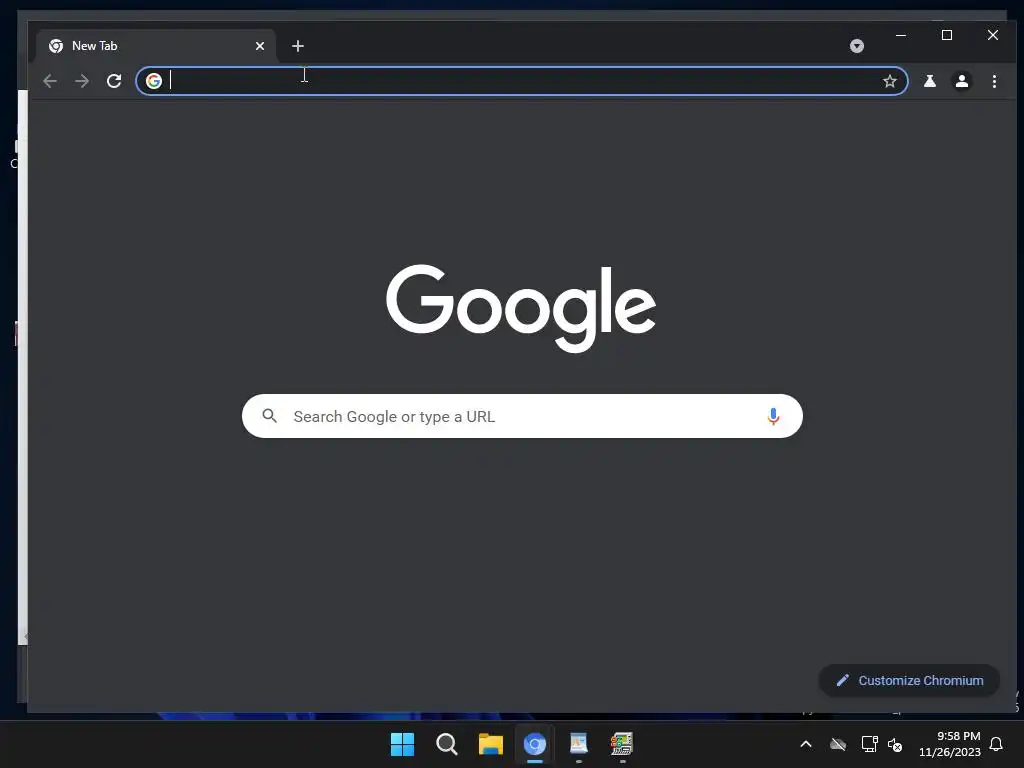Start voice search with microphone icon
1024x768 pixels.
point(773,416)
